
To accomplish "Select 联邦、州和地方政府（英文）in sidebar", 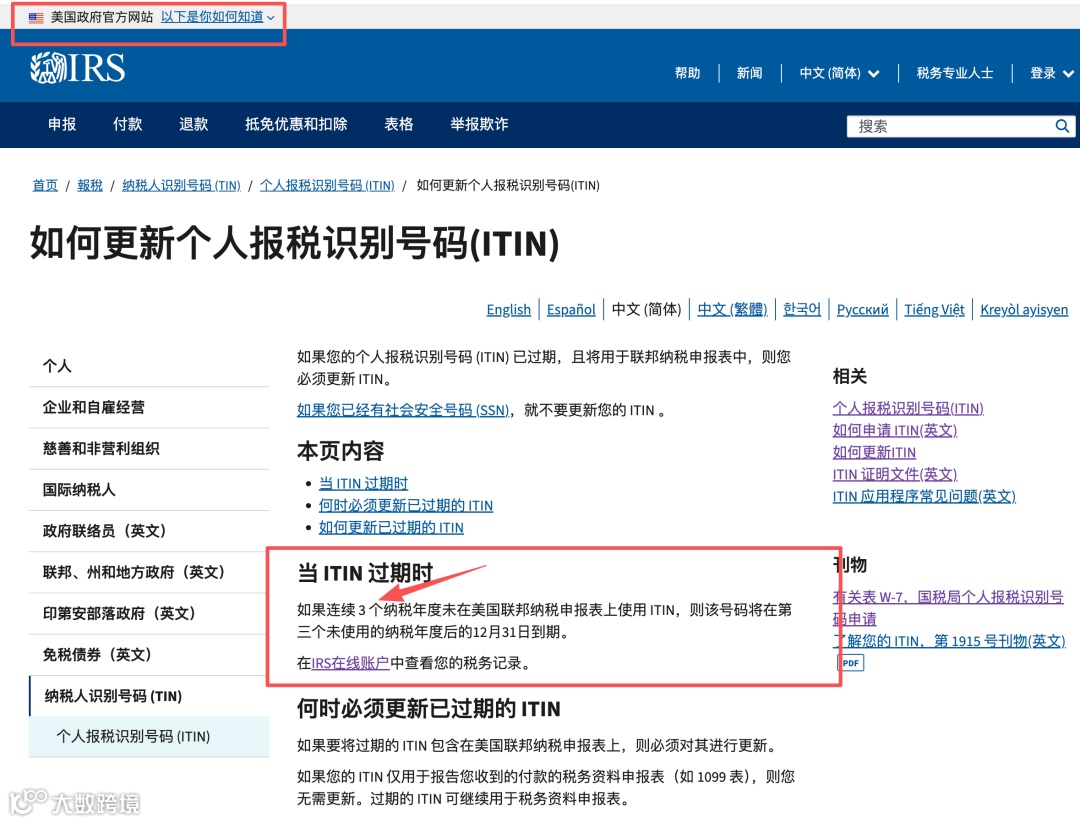I will tap(149, 572).
